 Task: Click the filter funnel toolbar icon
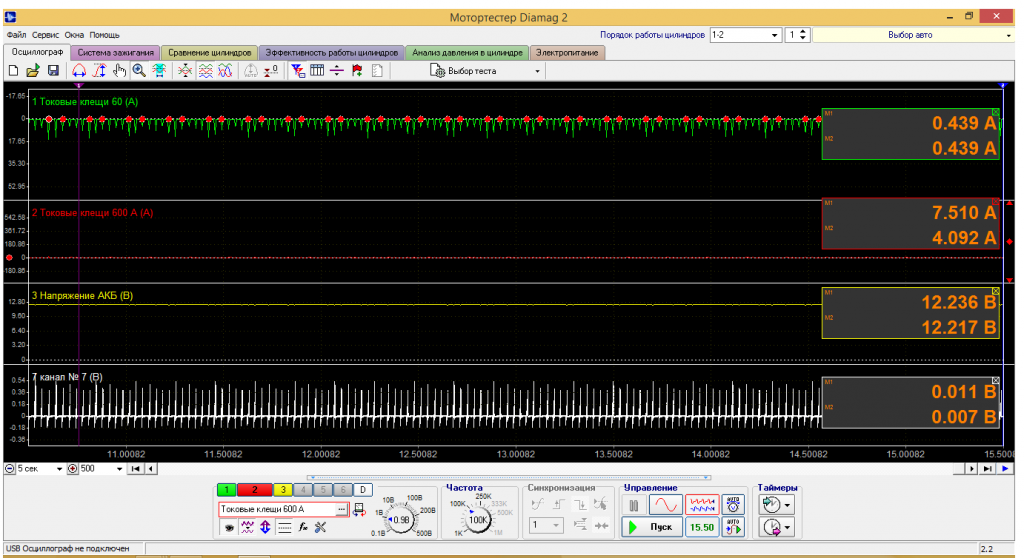(x=298, y=71)
